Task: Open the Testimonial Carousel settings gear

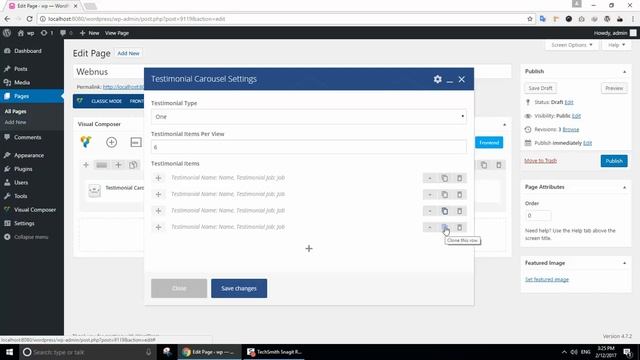Action: click(x=438, y=79)
